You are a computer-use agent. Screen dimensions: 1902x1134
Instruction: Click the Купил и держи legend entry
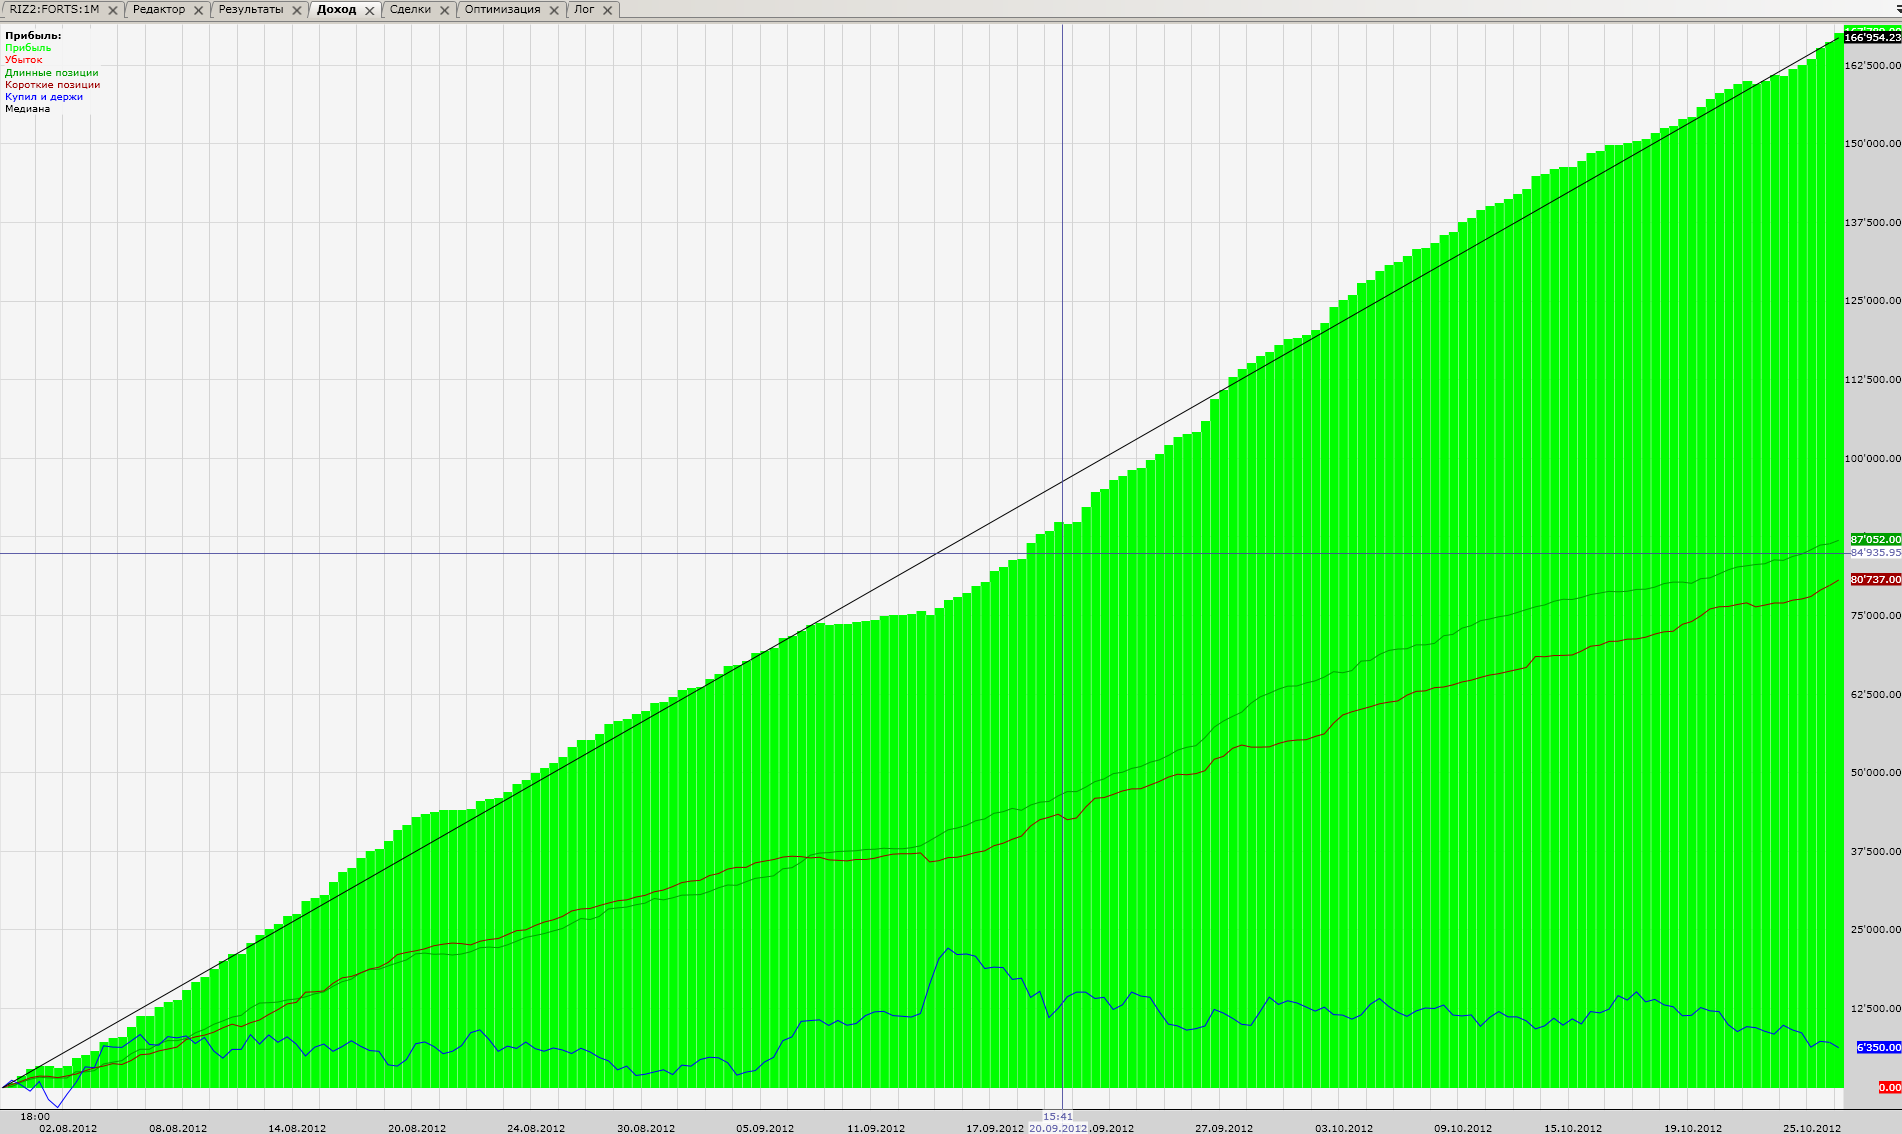click(x=44, y=97)
